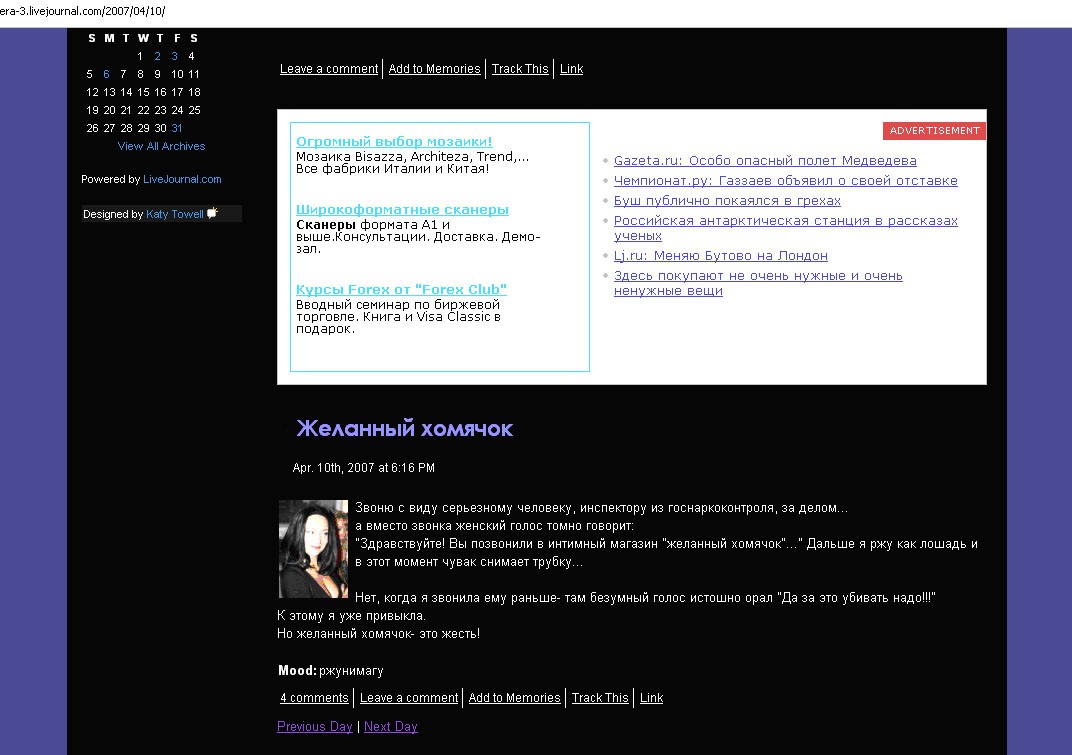Click the icon beside Katy Towell
The width and height of the screenshot is (1072, 755).
[x=212, y=213]
